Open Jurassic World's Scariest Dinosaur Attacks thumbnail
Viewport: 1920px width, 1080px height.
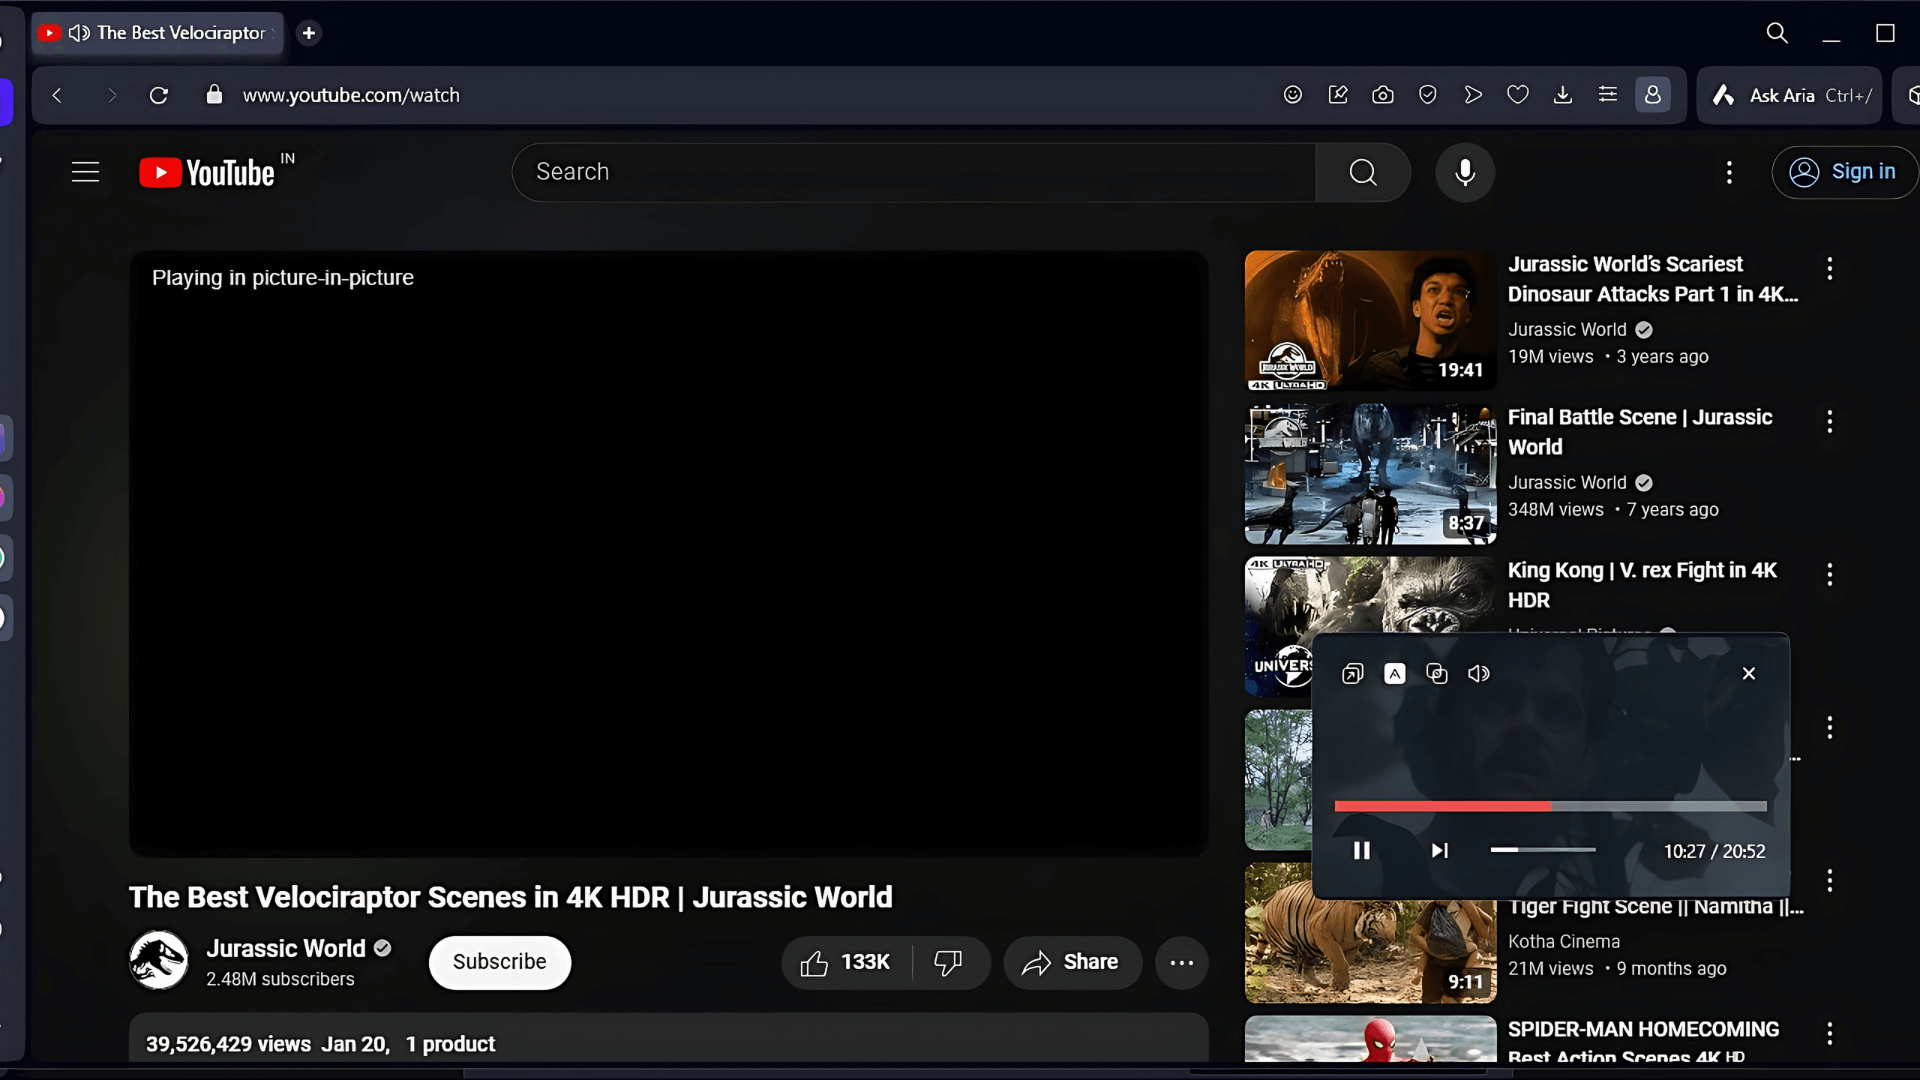click(1370, 320)
